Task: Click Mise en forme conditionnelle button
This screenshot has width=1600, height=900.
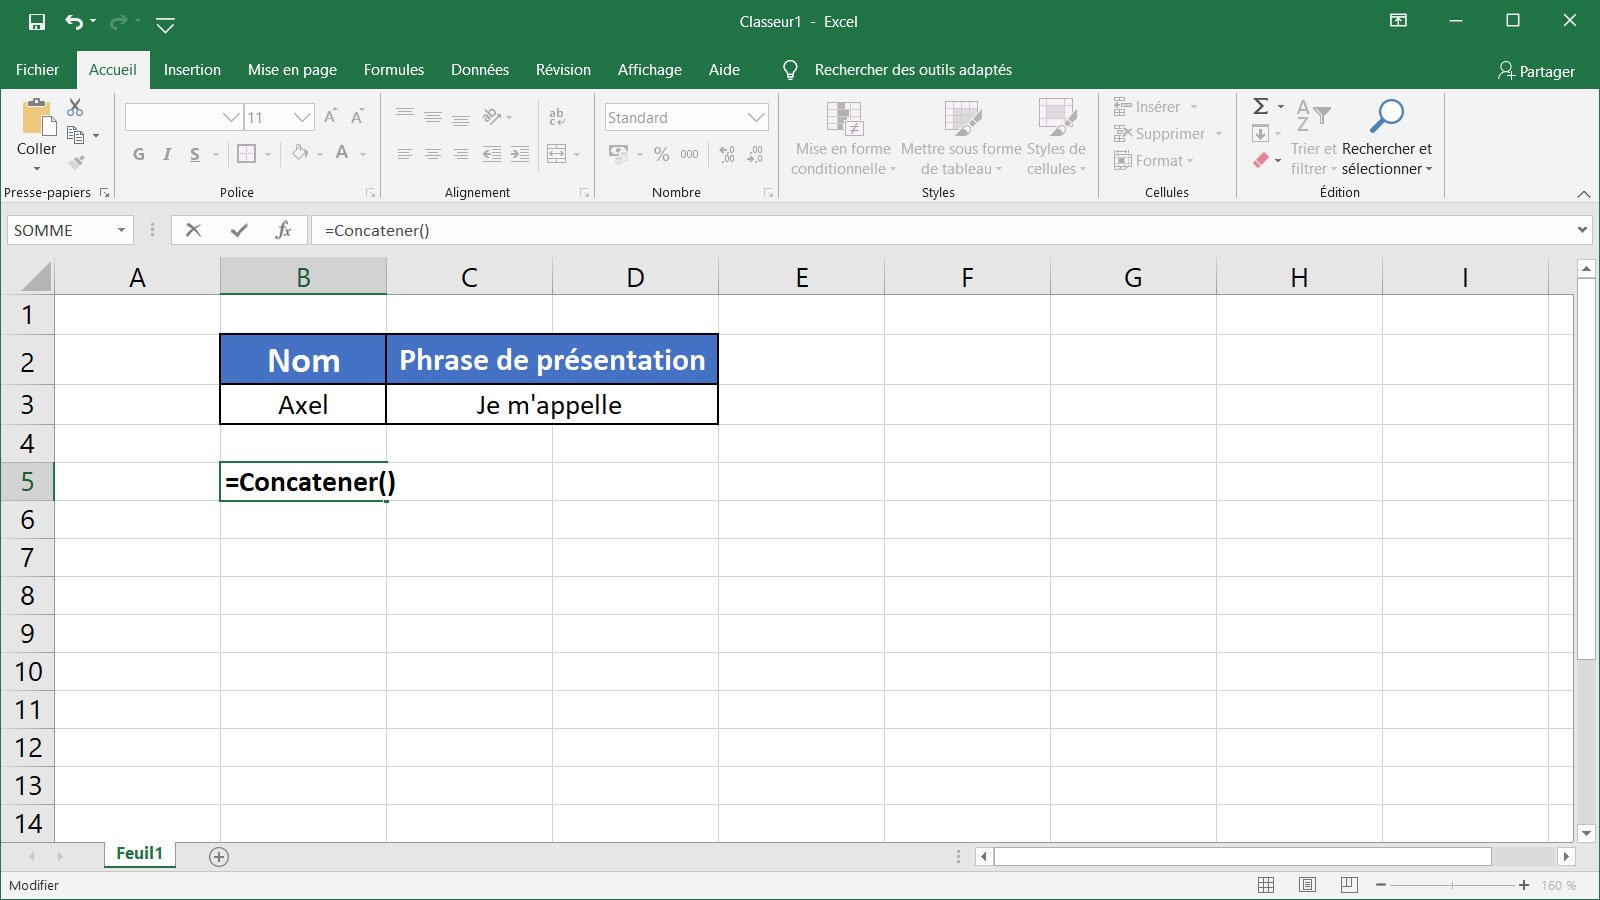Action: pos(845,137)
